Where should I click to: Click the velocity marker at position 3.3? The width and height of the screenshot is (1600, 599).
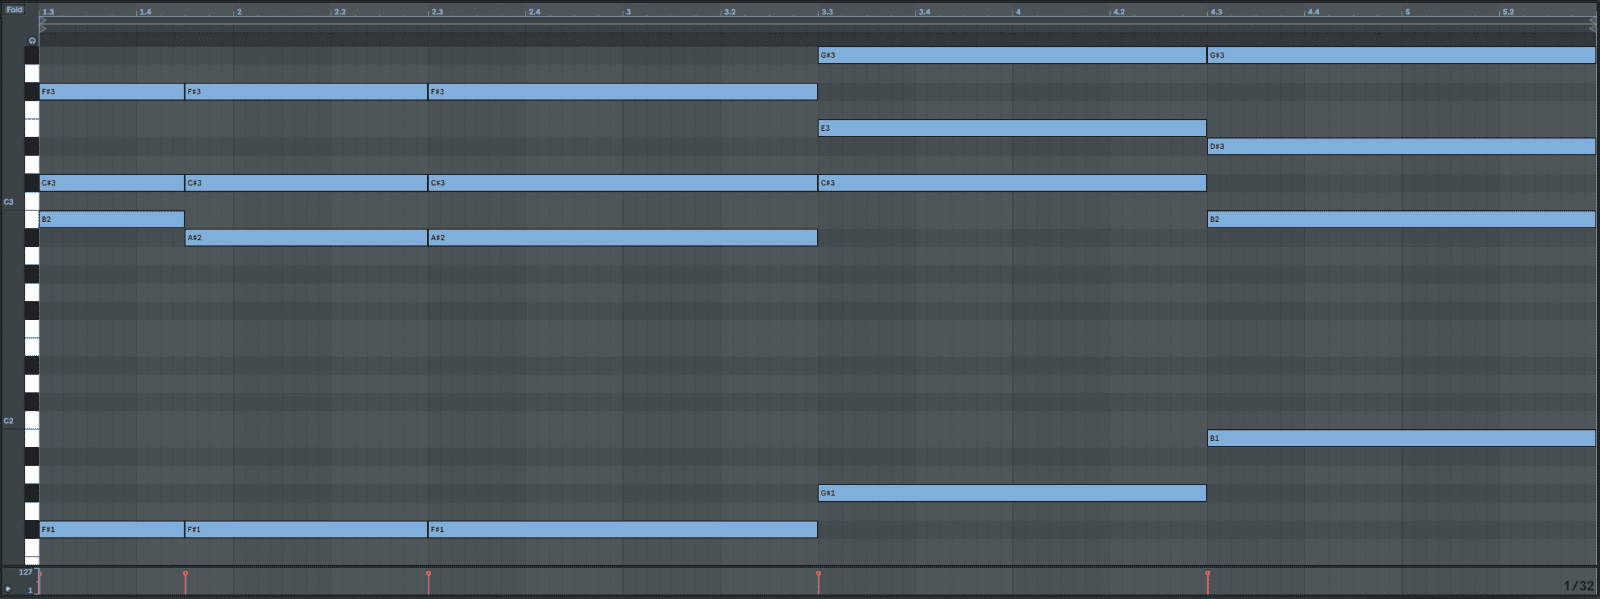coord(818,574)
